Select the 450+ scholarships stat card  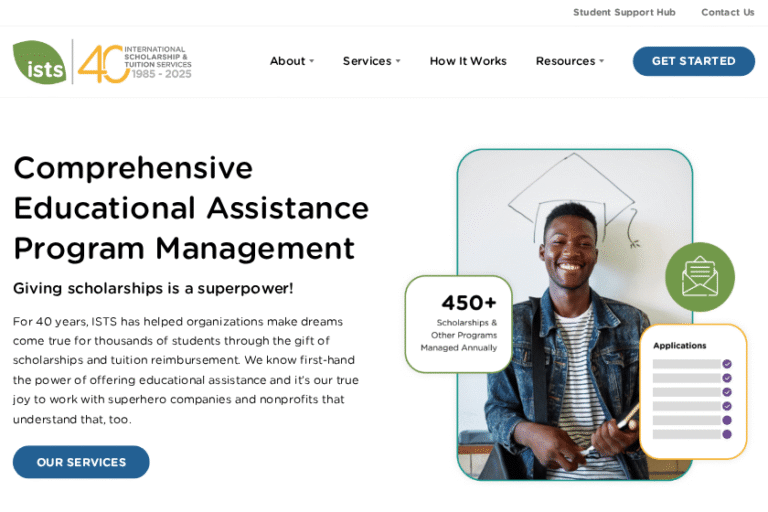(458, 323)
